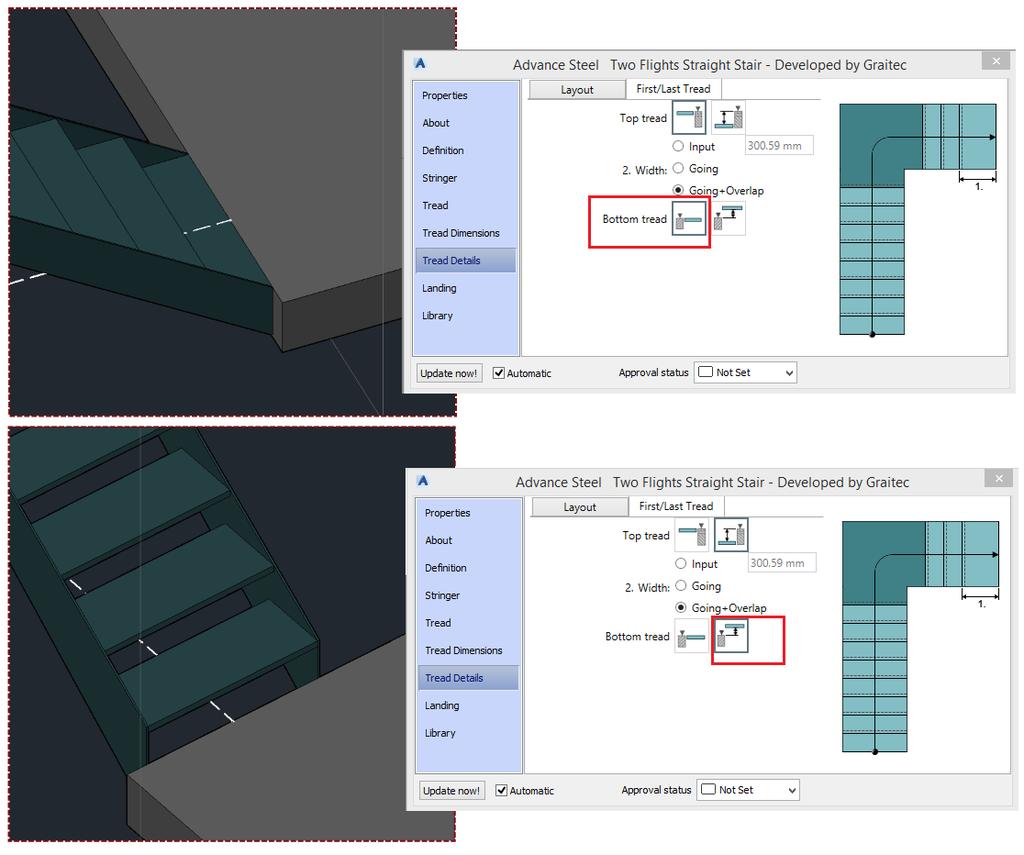Select offset Top tread icon in lower dialog
Image resolution: width=1024 pixels, height=855 pixels.
click(731, 536)
